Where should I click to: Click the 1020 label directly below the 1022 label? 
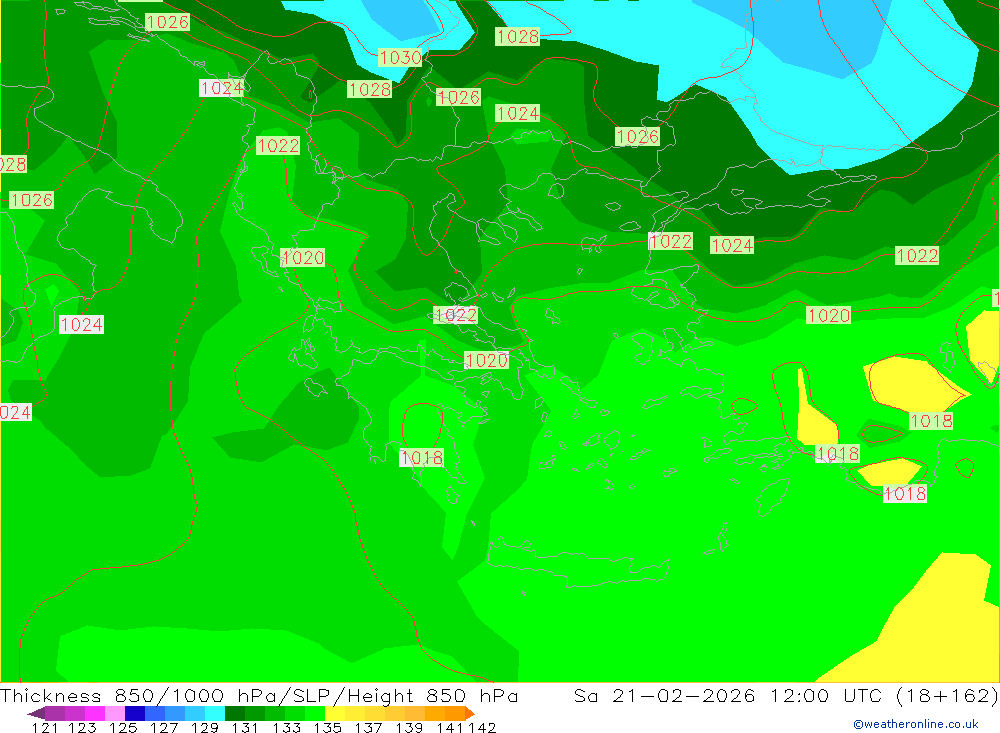coord(487,360)
